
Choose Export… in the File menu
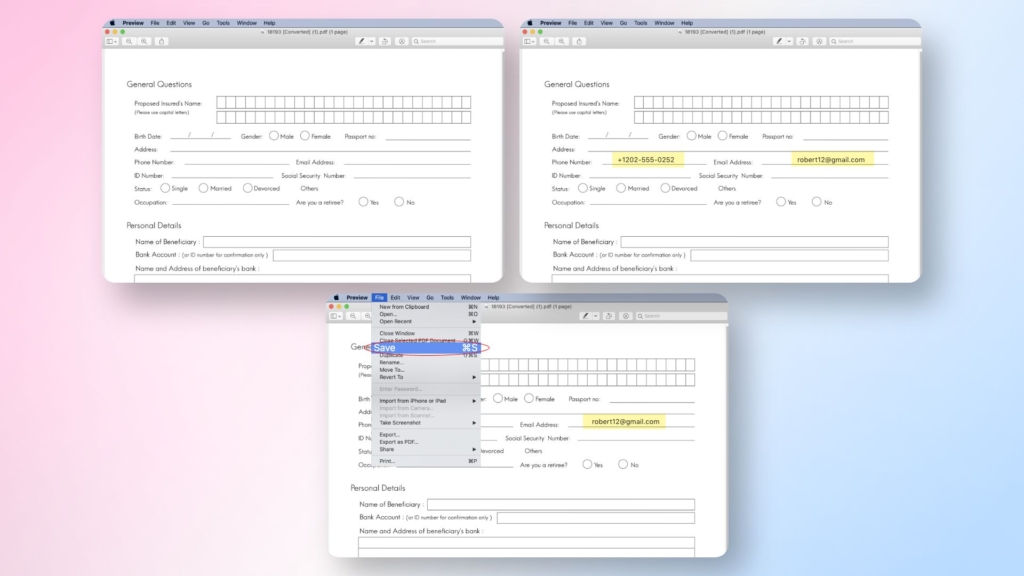(426, 435)
